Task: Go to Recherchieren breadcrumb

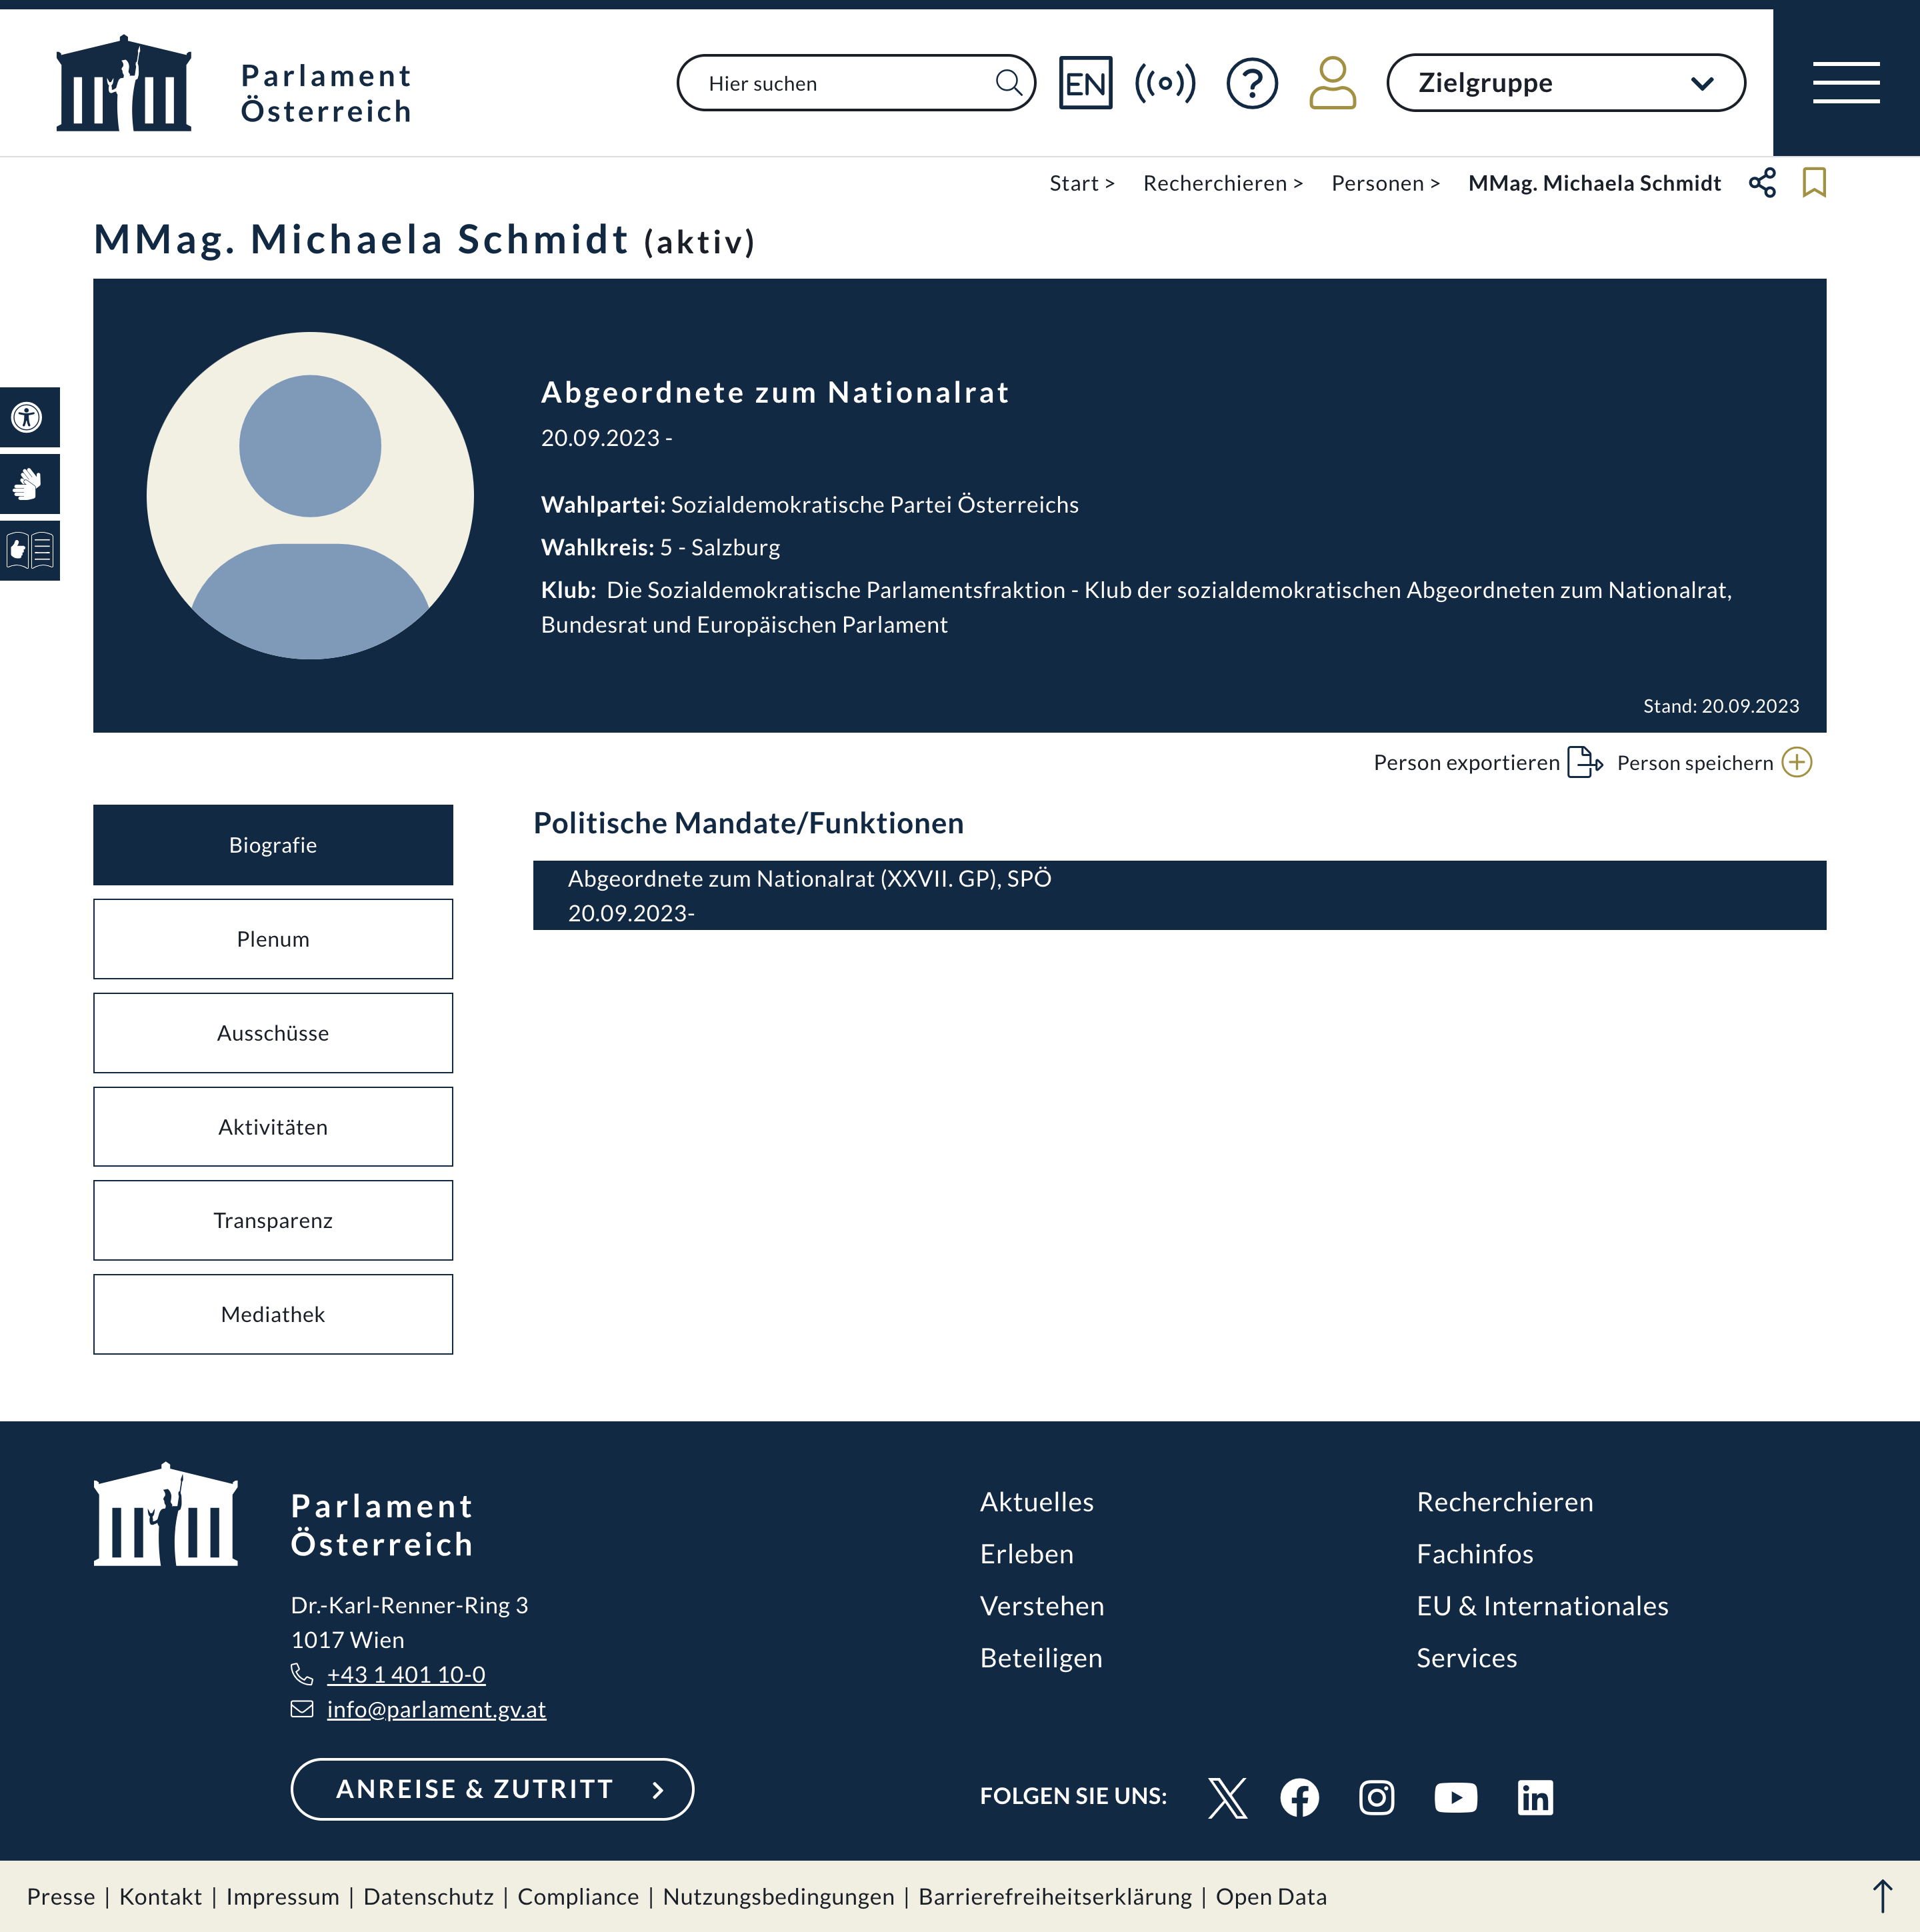Action: [x=1215, y=183]
